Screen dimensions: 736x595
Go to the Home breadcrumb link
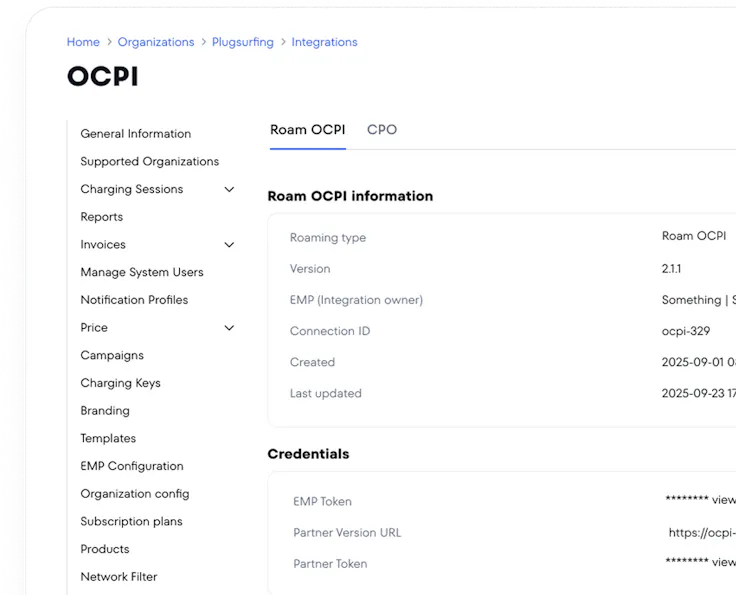tap(83, 42)
